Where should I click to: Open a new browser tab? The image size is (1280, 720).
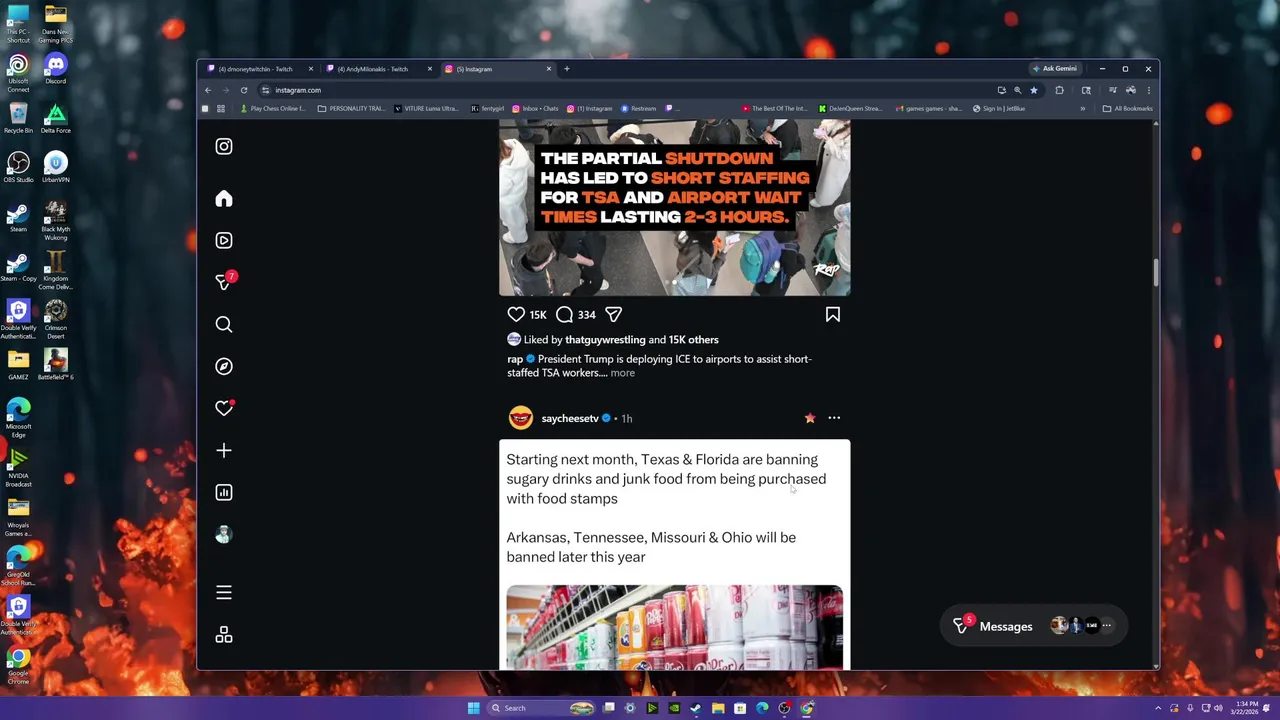click(566, 69)
